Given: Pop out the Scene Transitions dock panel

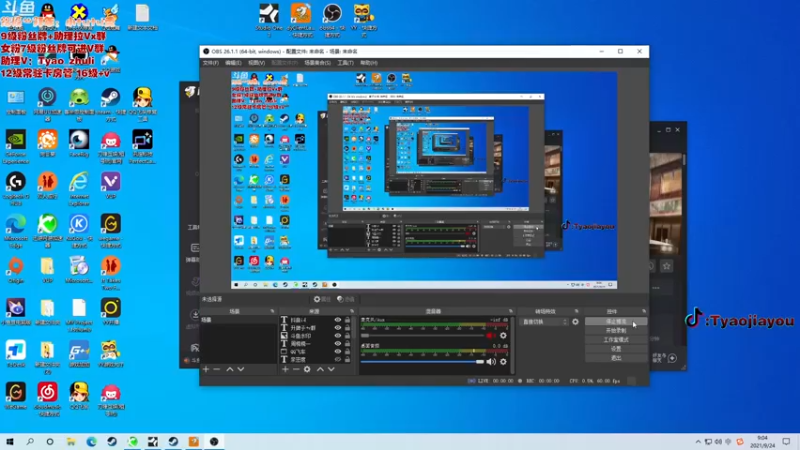Looking at the screenshot, I should (x=577, y=311).
